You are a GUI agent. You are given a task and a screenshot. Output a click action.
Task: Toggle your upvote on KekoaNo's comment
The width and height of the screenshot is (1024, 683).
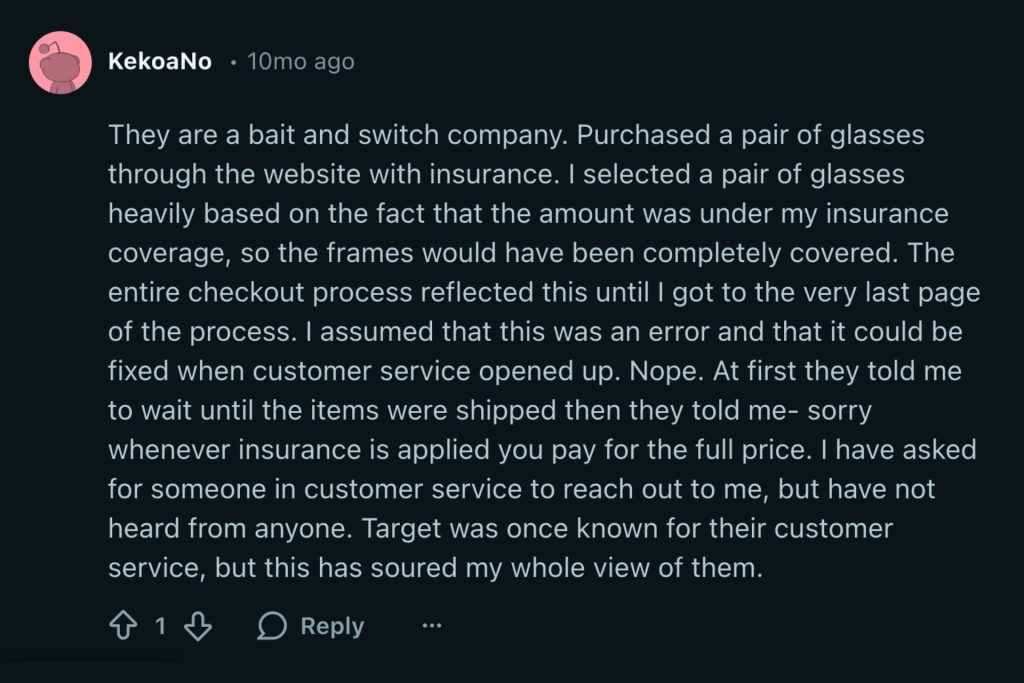tap(123, 625)
